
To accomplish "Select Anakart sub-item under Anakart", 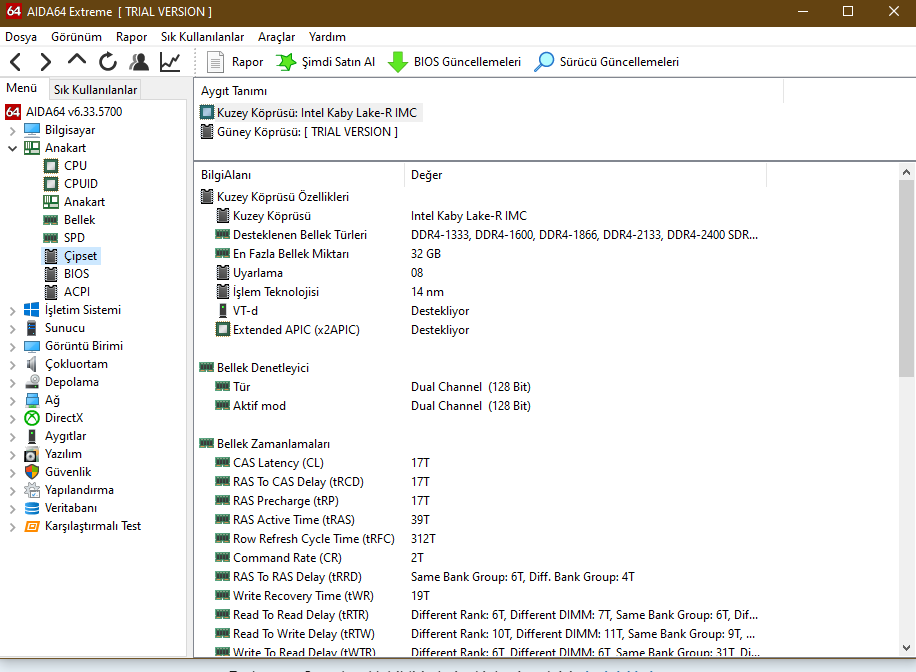I will coord(84,202).
